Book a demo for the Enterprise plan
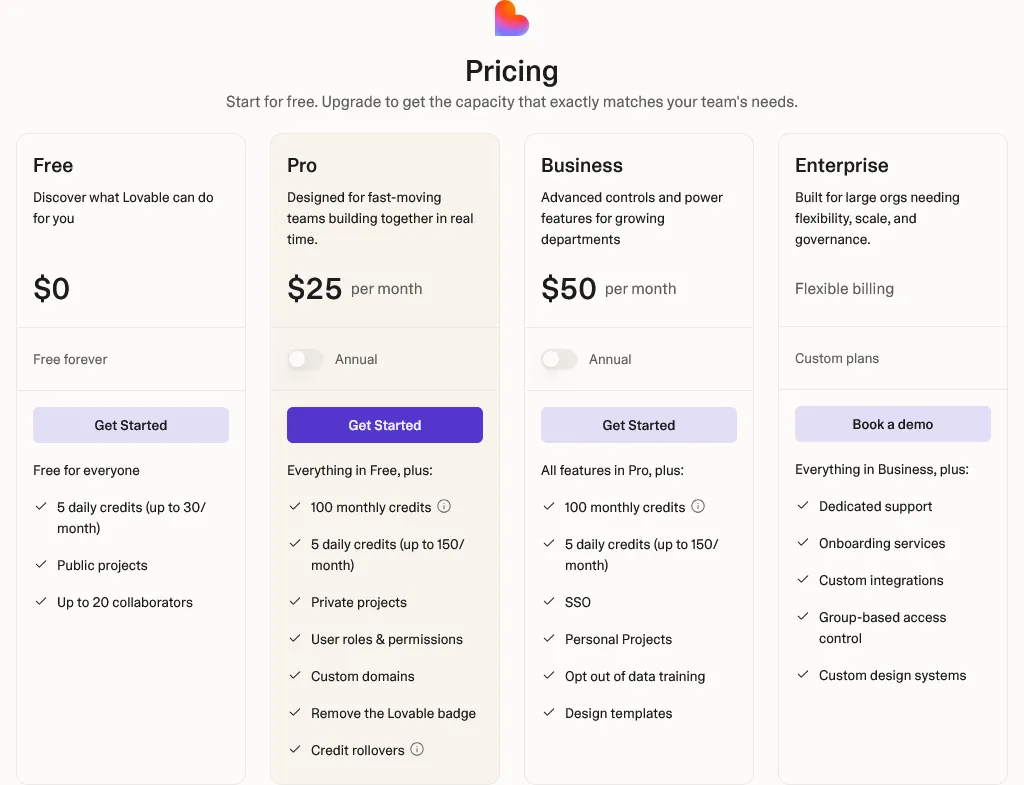 (892, 424)
